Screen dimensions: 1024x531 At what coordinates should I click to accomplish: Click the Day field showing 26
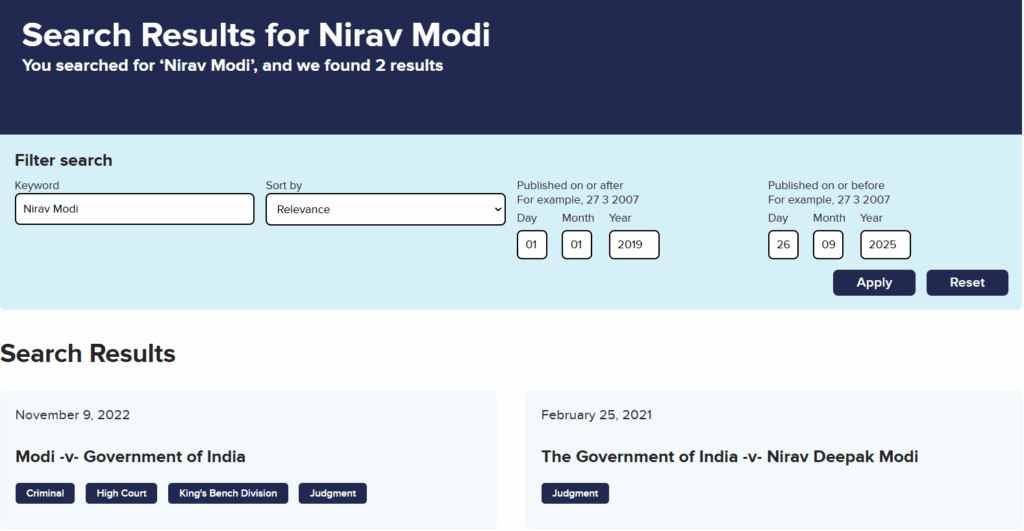(782, 245)
